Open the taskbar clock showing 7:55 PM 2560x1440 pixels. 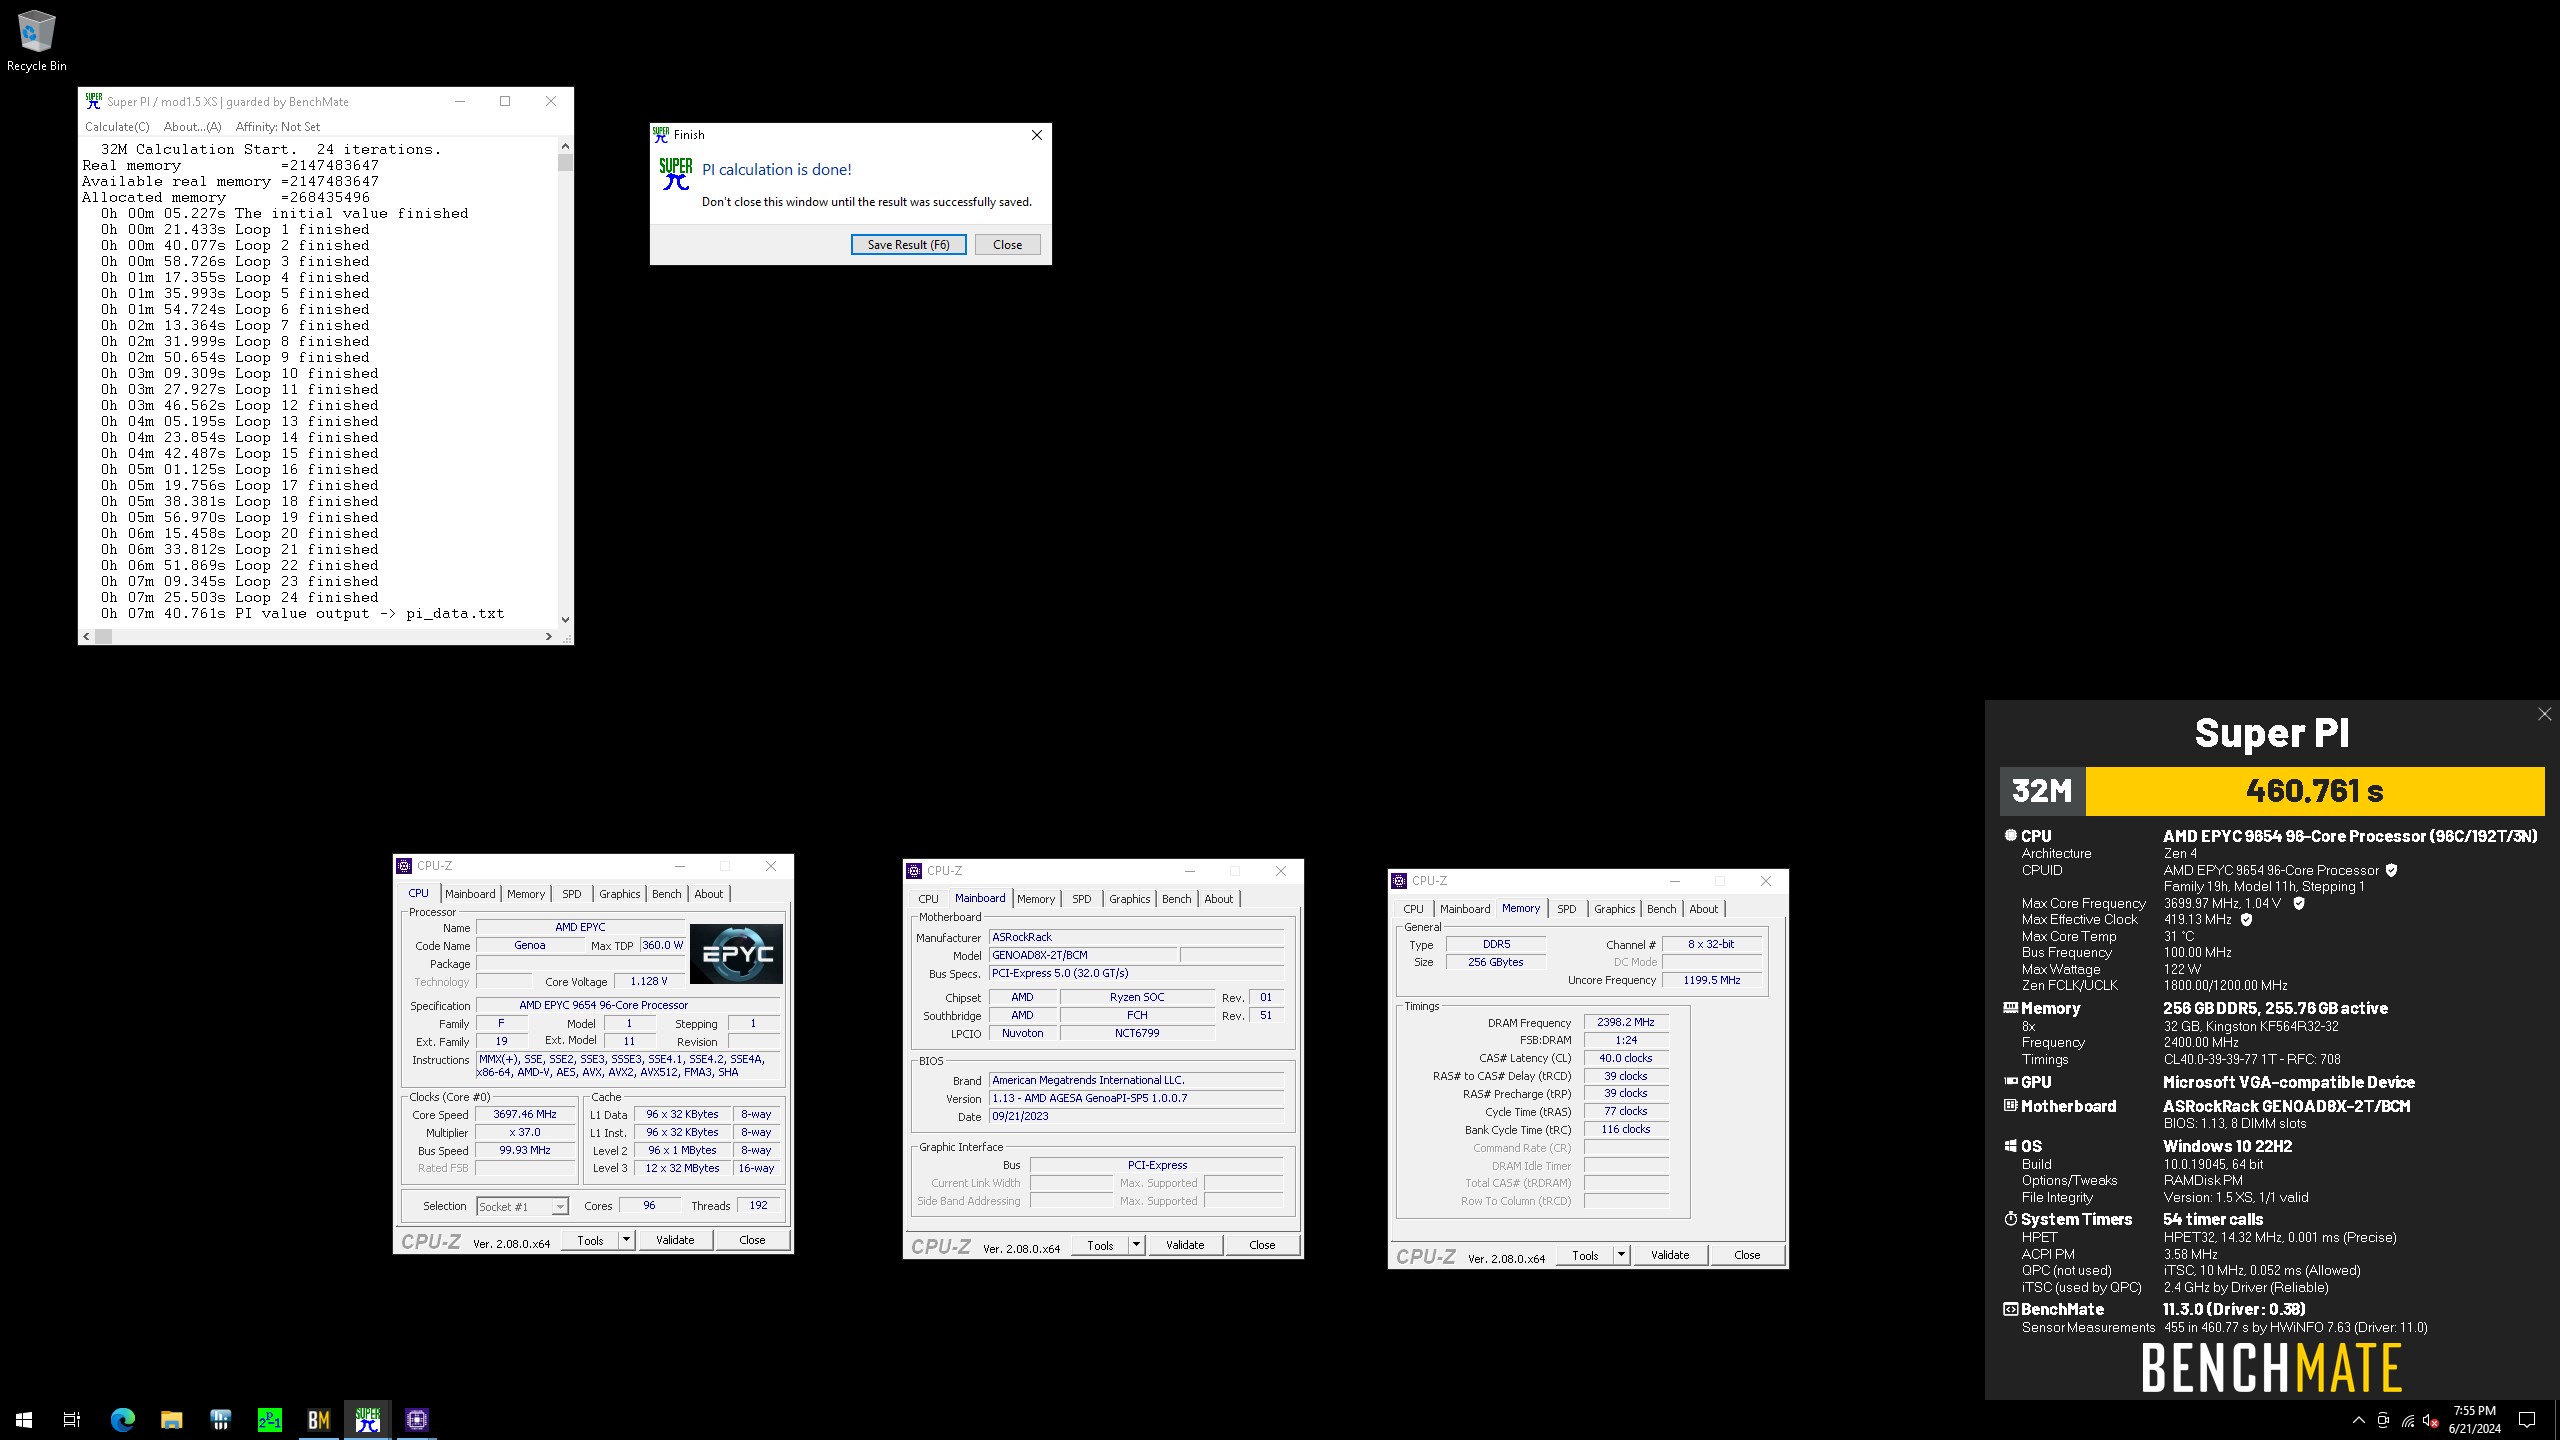pos(2474,1420)
